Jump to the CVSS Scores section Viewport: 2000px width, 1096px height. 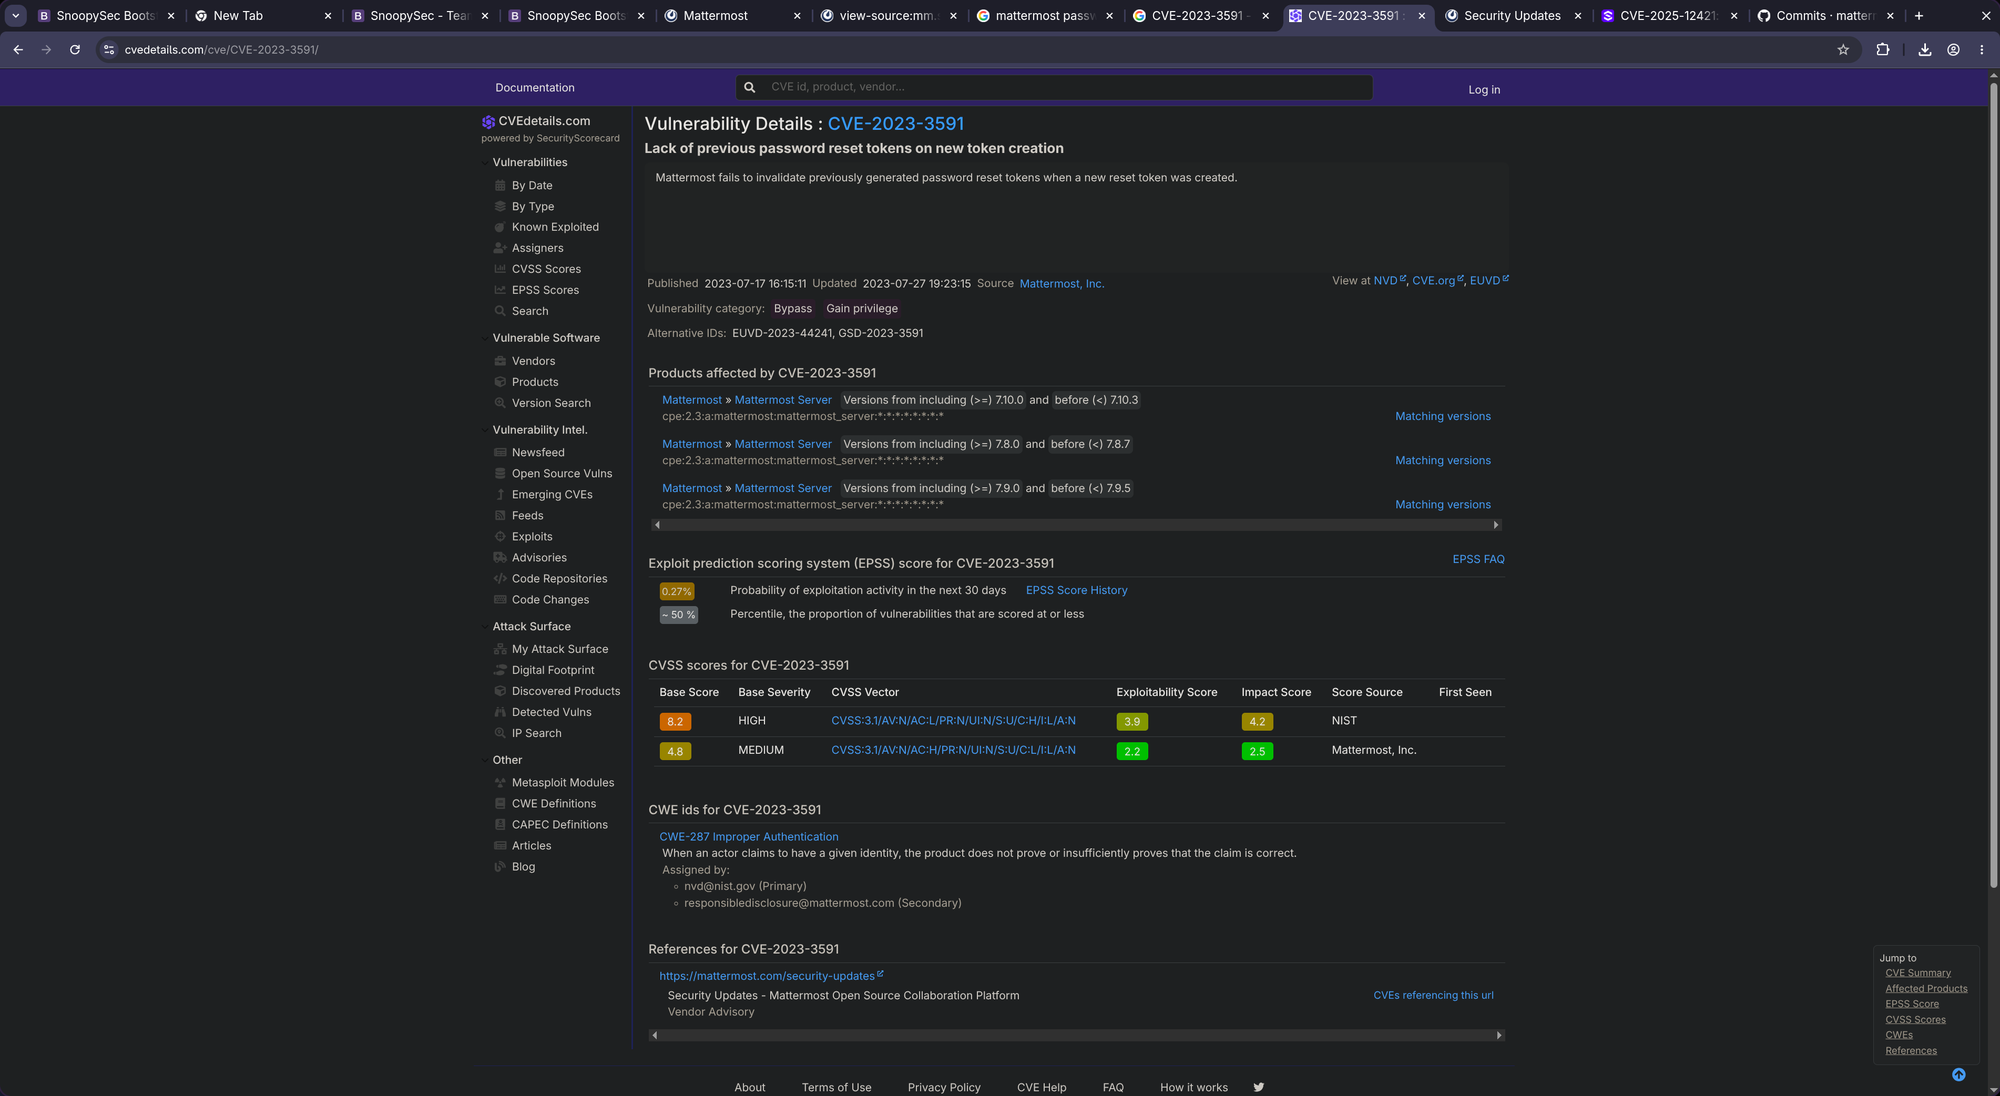pyautogui.click(x=1915, y=1020)
